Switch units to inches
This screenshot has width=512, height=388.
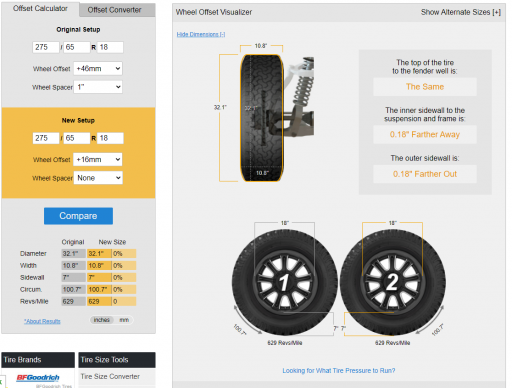click(101, 320)
